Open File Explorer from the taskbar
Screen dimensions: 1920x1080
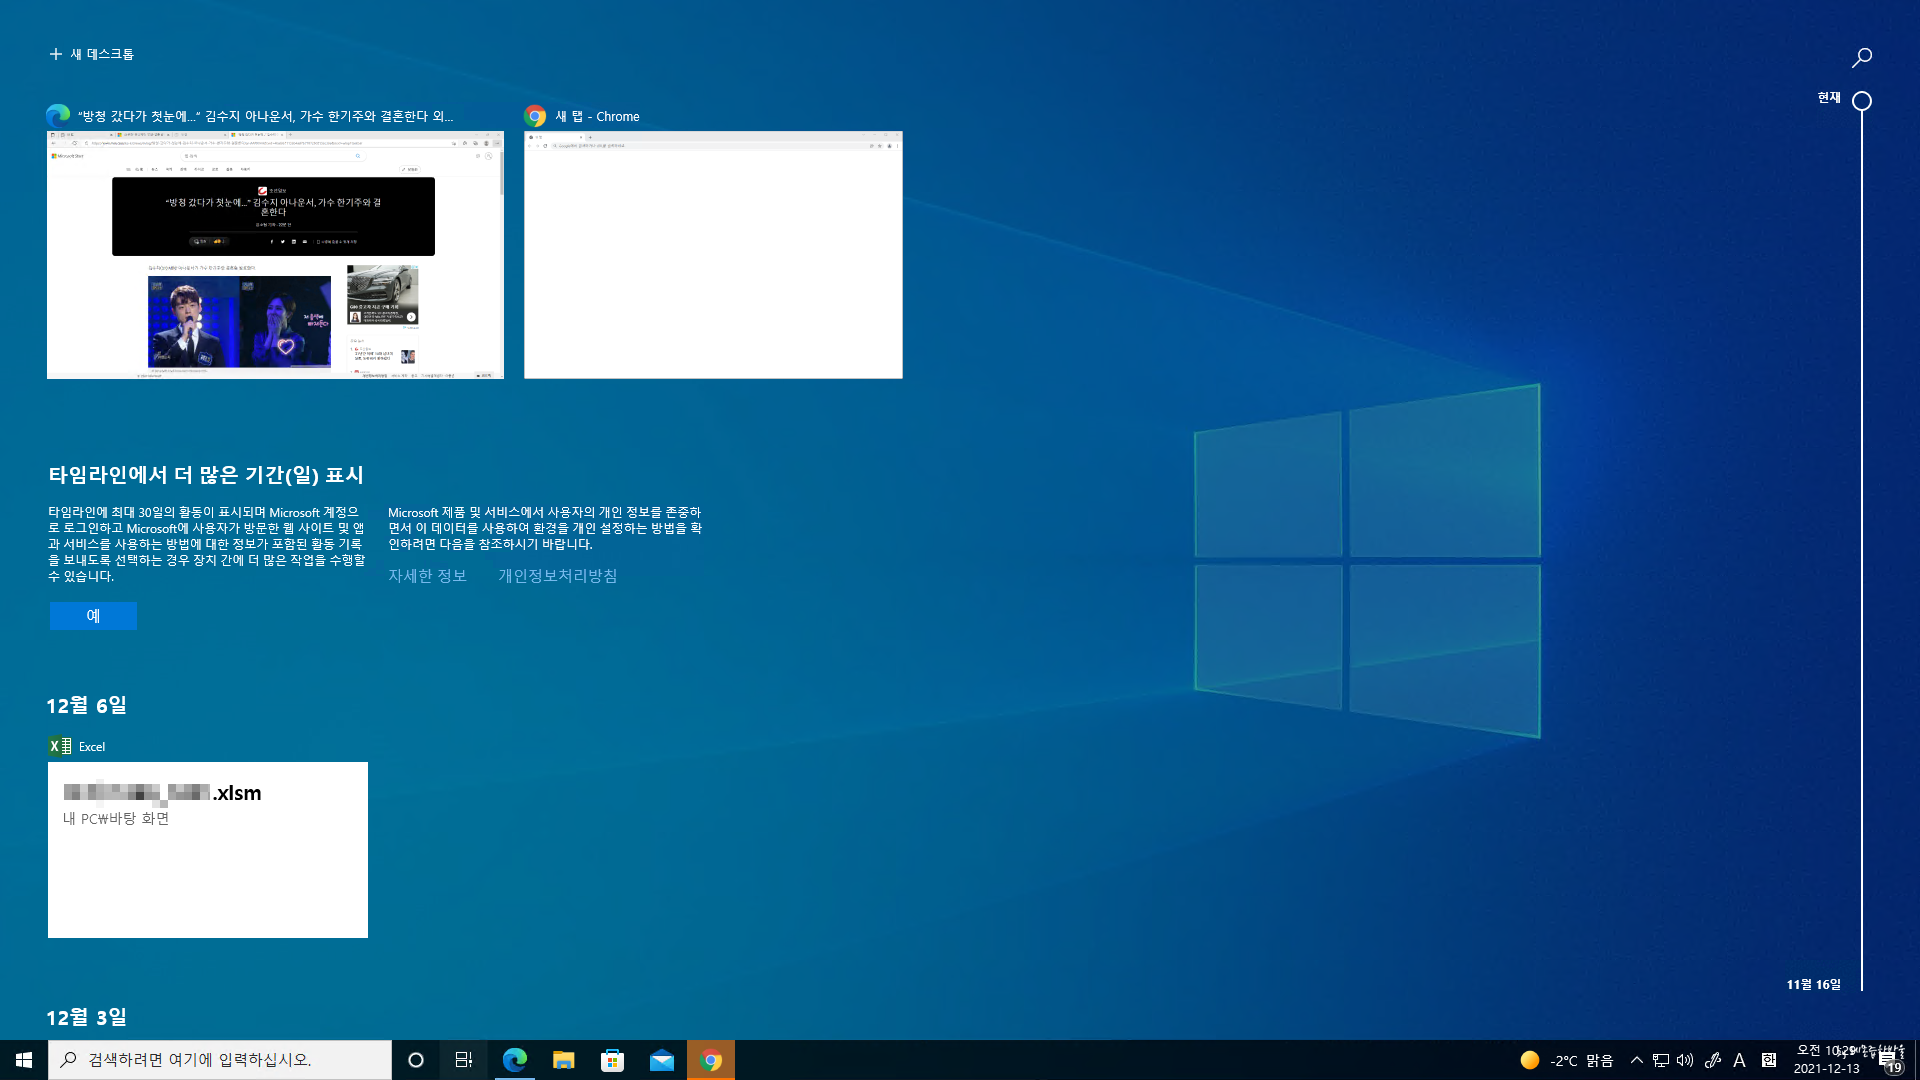563,1060
